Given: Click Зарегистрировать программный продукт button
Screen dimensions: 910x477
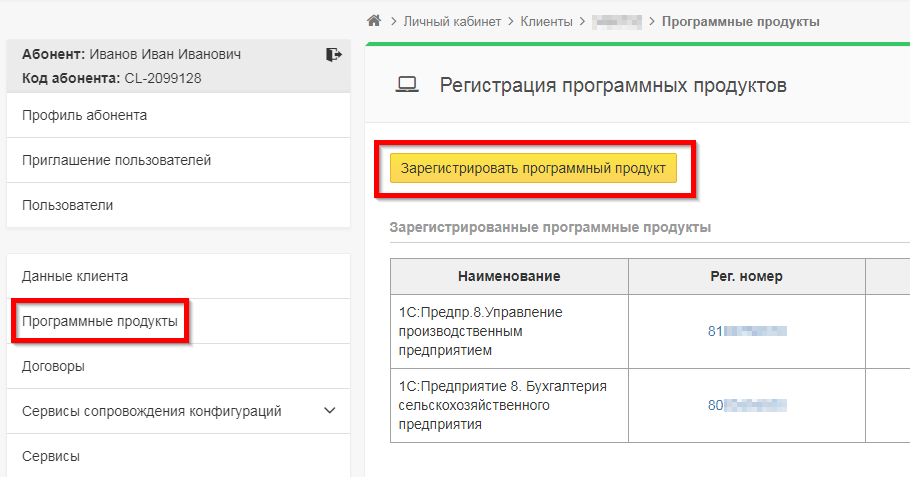Looking at the screenshot, I should pyautogui.click(x=533, y=168).
